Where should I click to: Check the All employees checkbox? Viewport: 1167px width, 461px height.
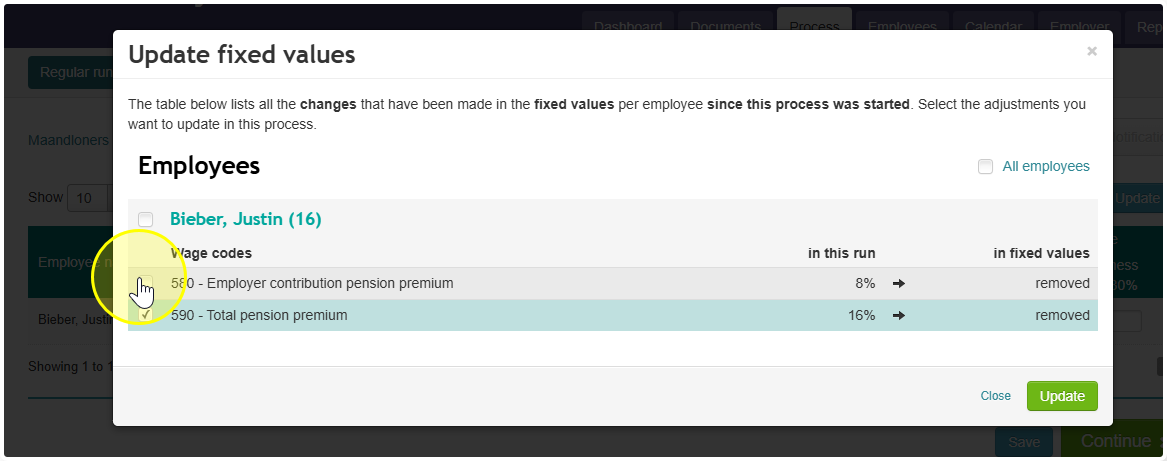[985, 167]
